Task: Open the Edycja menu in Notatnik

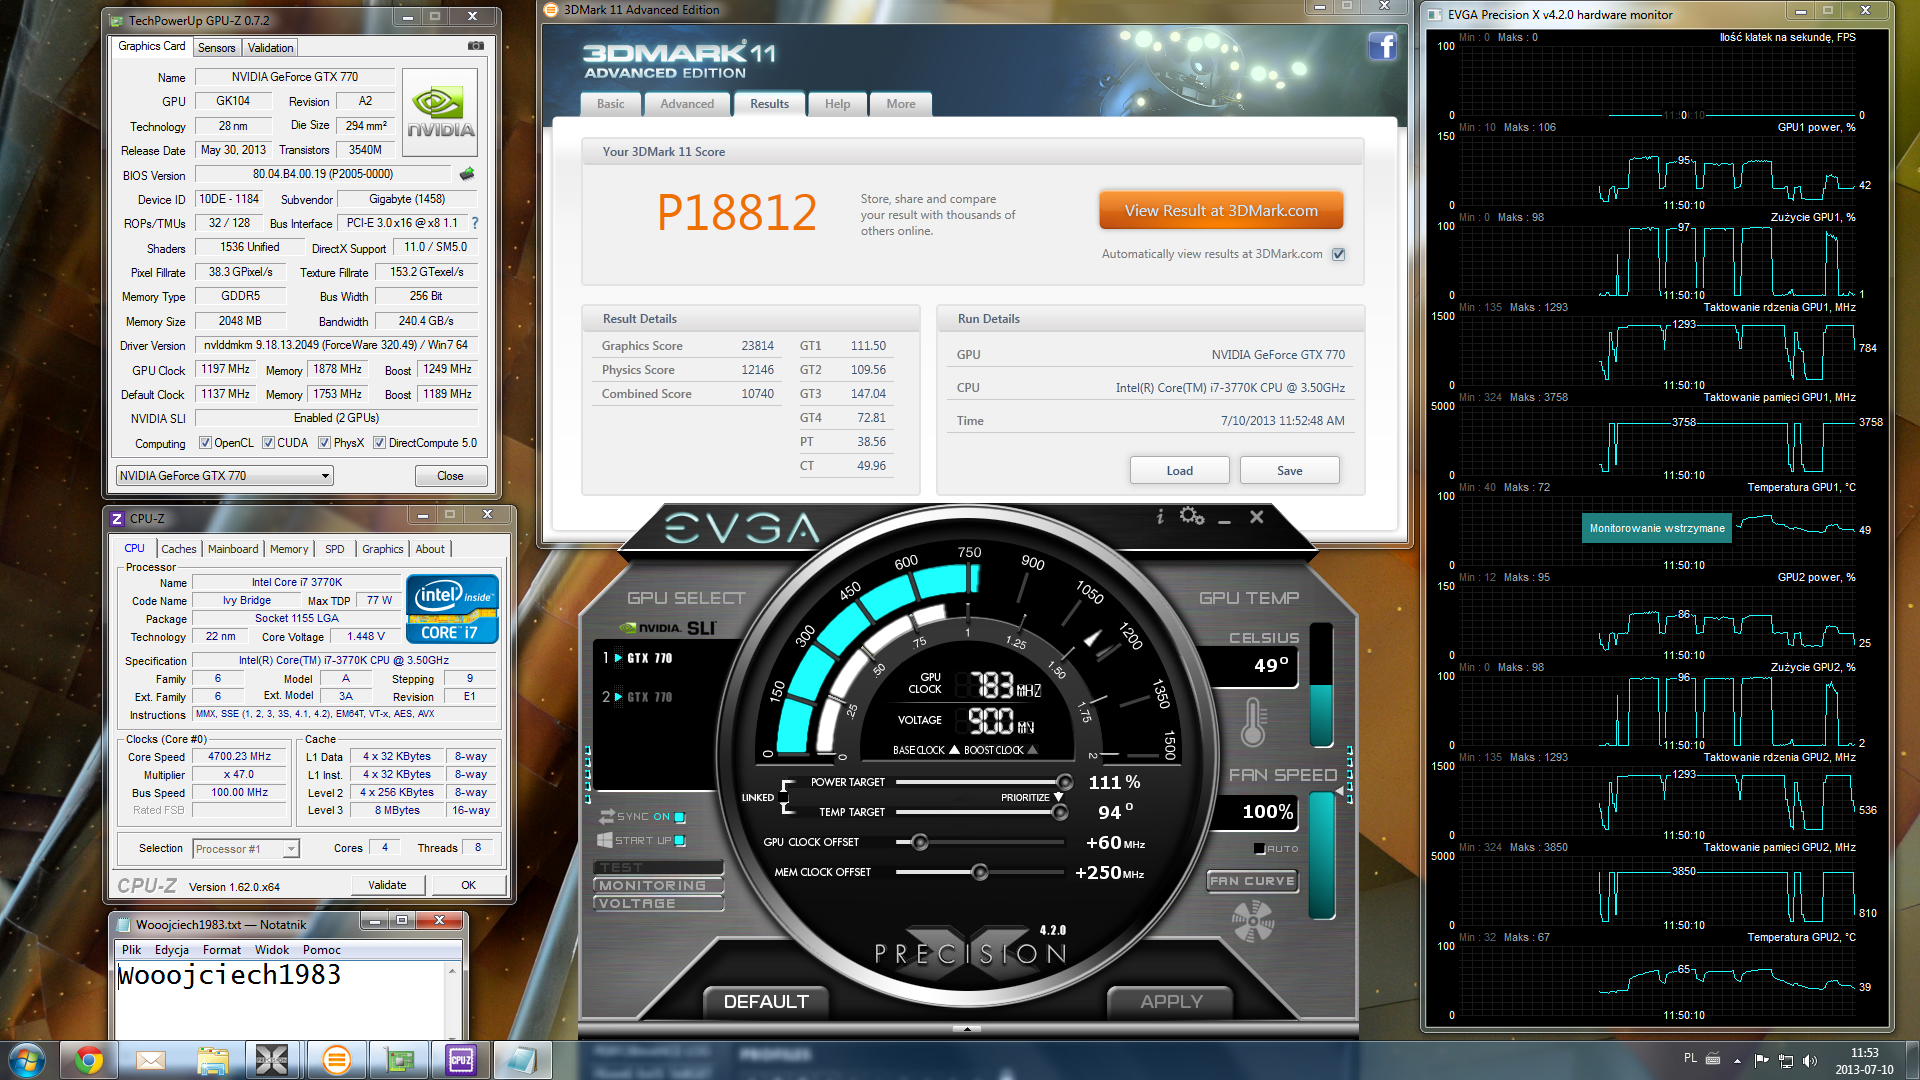Action: click(x=171, y=950)
